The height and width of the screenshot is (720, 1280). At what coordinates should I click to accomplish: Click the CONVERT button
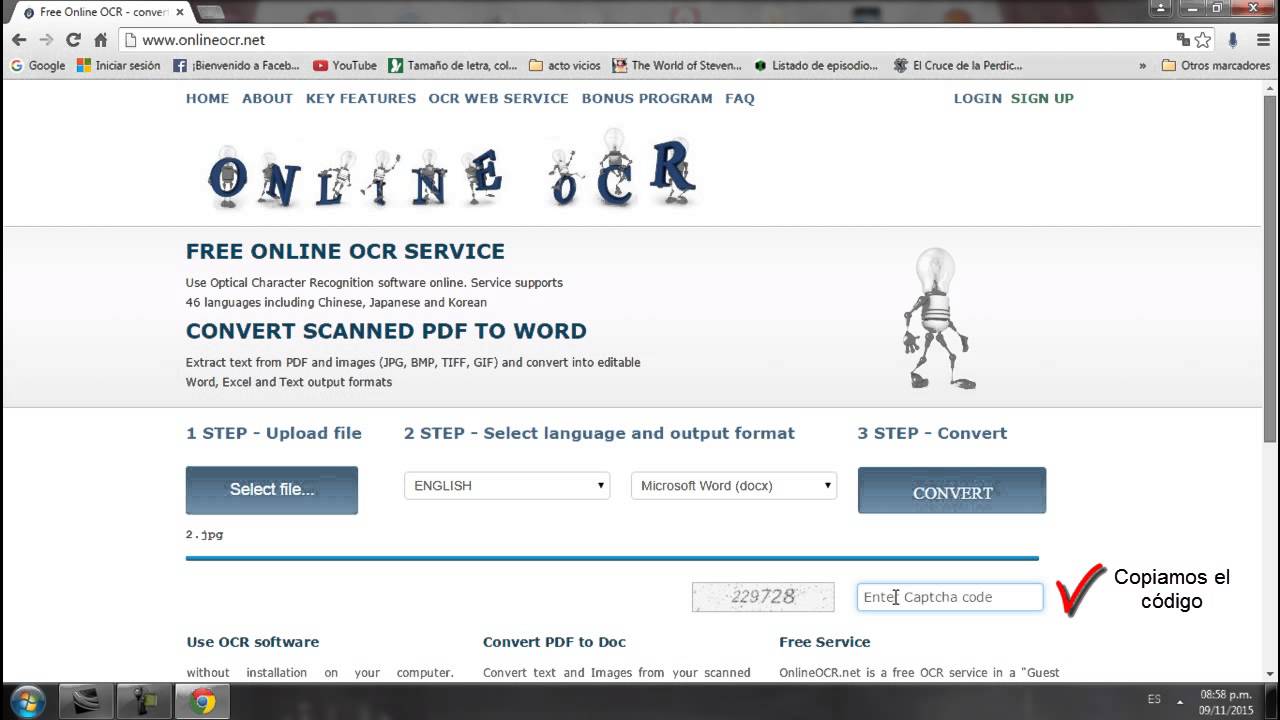pyautogui.click(x=952, y=490)
